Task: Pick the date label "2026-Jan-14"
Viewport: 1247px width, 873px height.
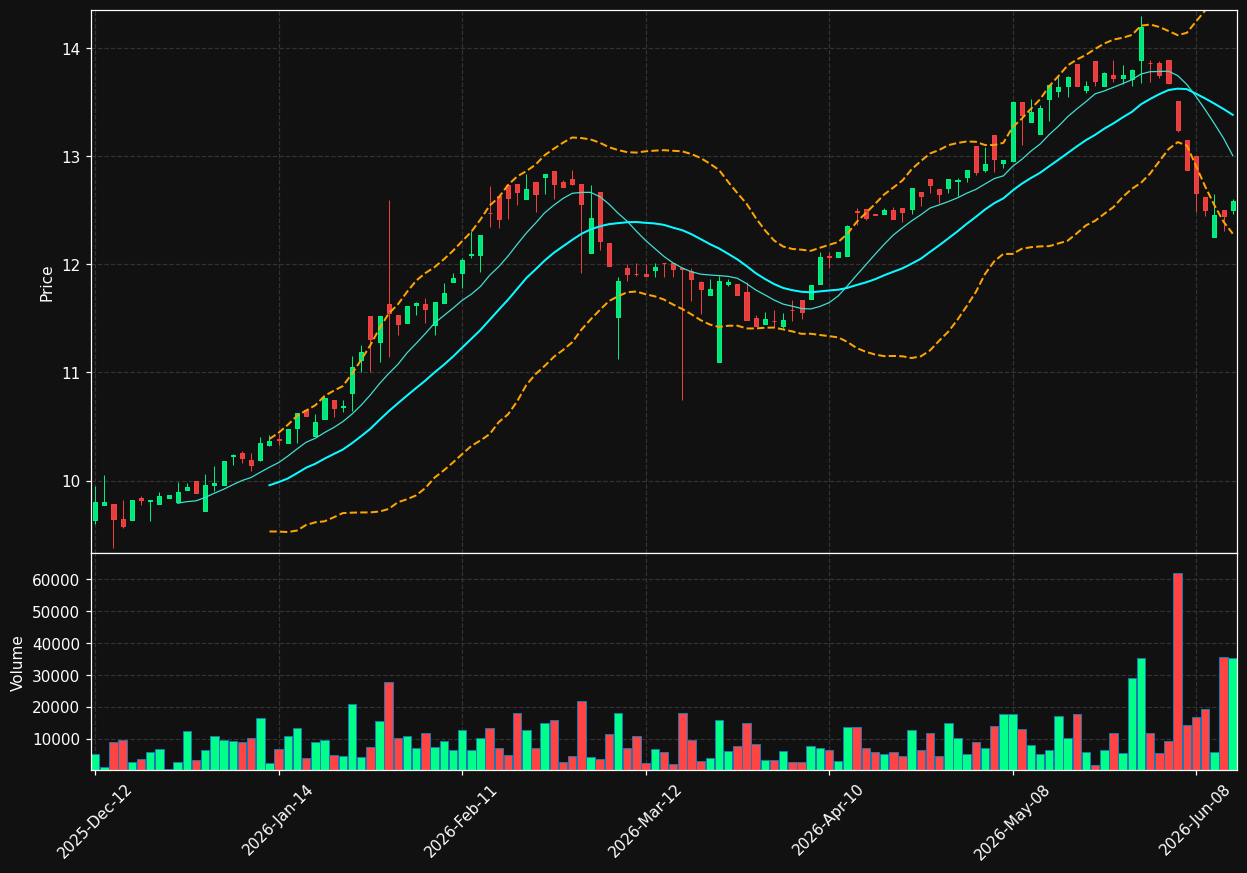Action: point(278,821)
